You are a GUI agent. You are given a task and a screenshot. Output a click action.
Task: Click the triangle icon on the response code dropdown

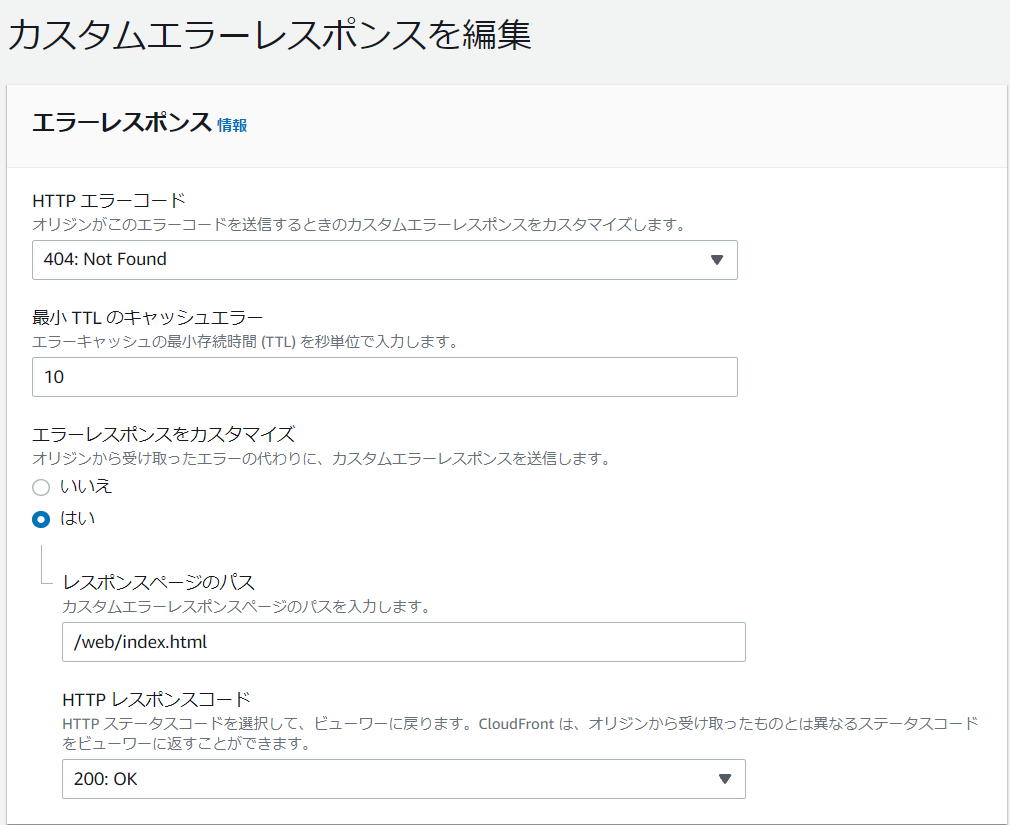coord(726,779)
